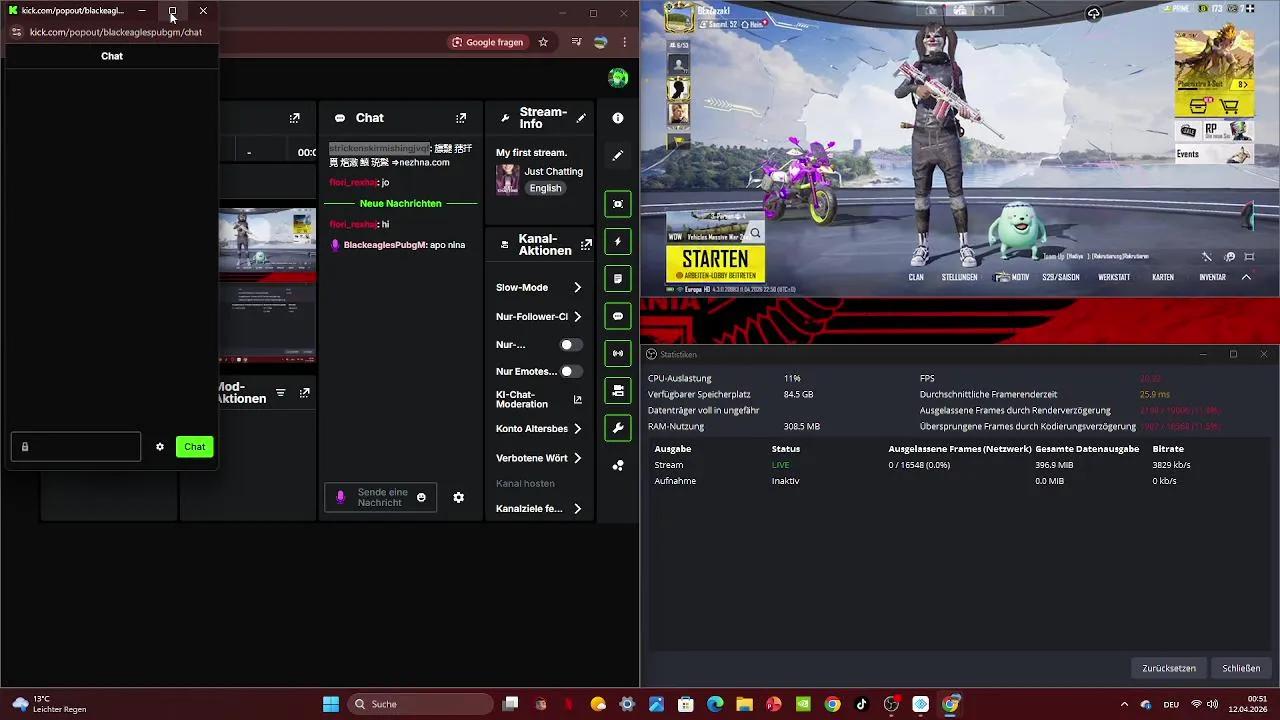
Task: Pop out the Chat panel in Kick dashboard
Action: pyautogui.click(x=461, y=118)
